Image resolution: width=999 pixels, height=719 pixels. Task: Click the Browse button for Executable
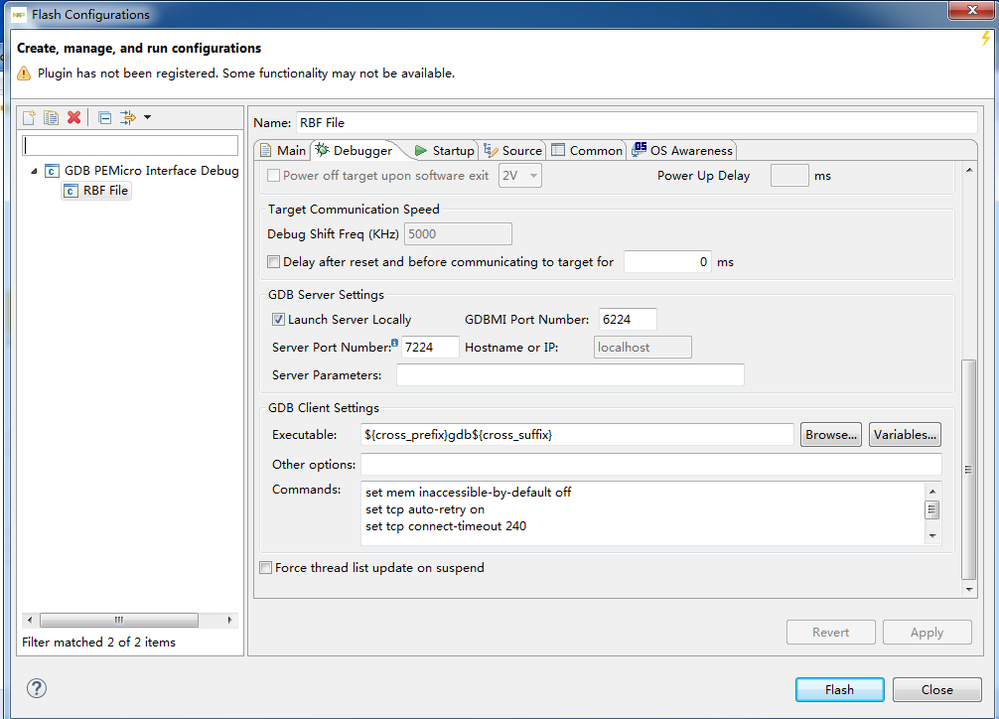point(831,435)
